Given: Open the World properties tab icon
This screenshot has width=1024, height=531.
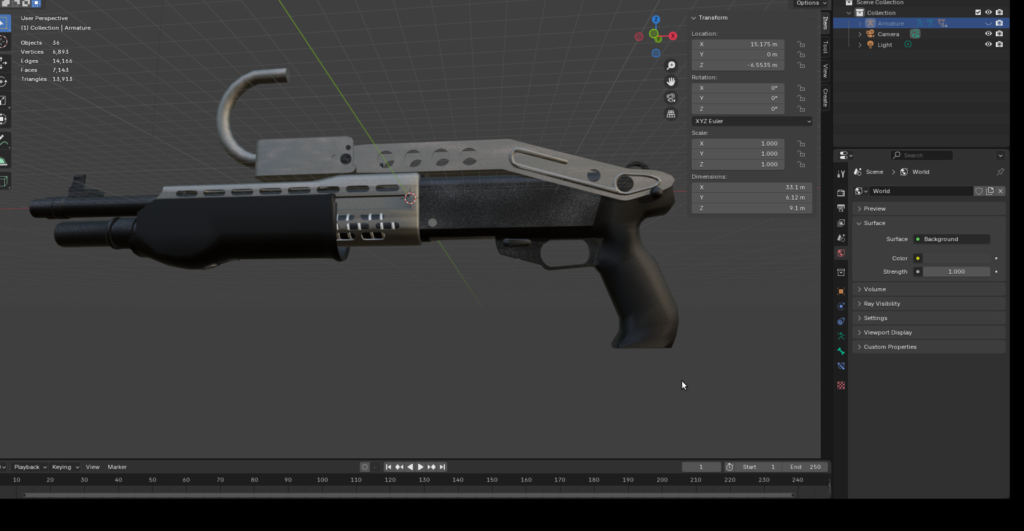Looking at the screenshot, I should [841, 253].
